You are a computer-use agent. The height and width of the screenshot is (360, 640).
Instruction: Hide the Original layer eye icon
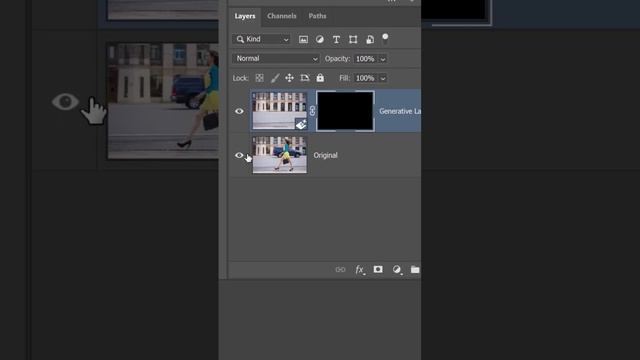239,155
